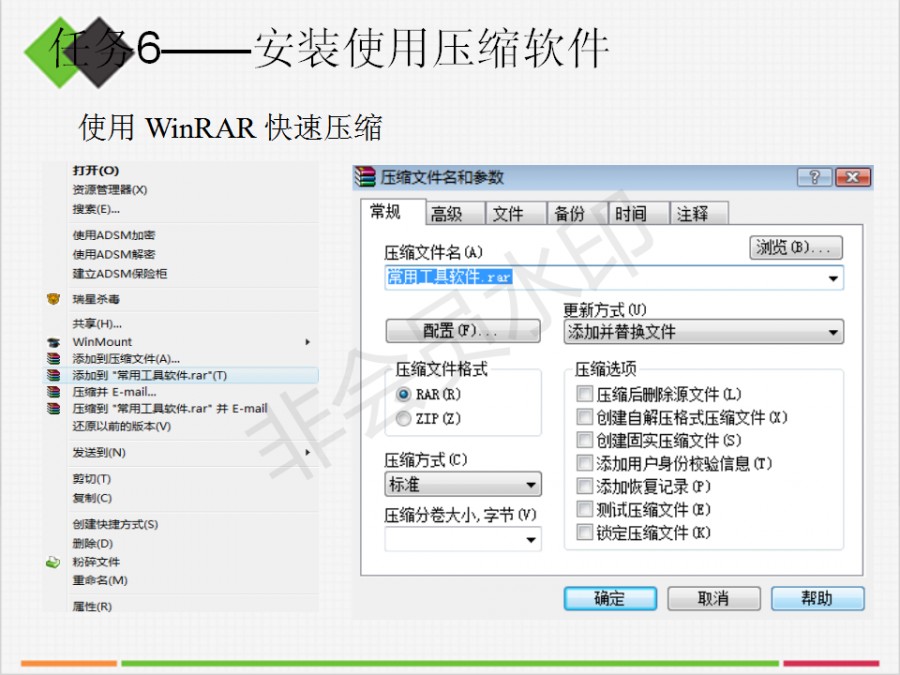
Task: Choose 添加到 "常用工具软件.rar"(T) menu entry
Action: click(150, 375)
